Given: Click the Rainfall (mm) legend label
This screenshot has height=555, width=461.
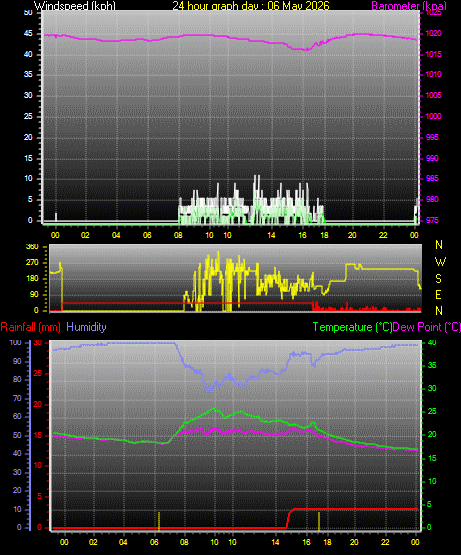Looking at the screenshot, I should pyautogui.click(x=30, y=327).
